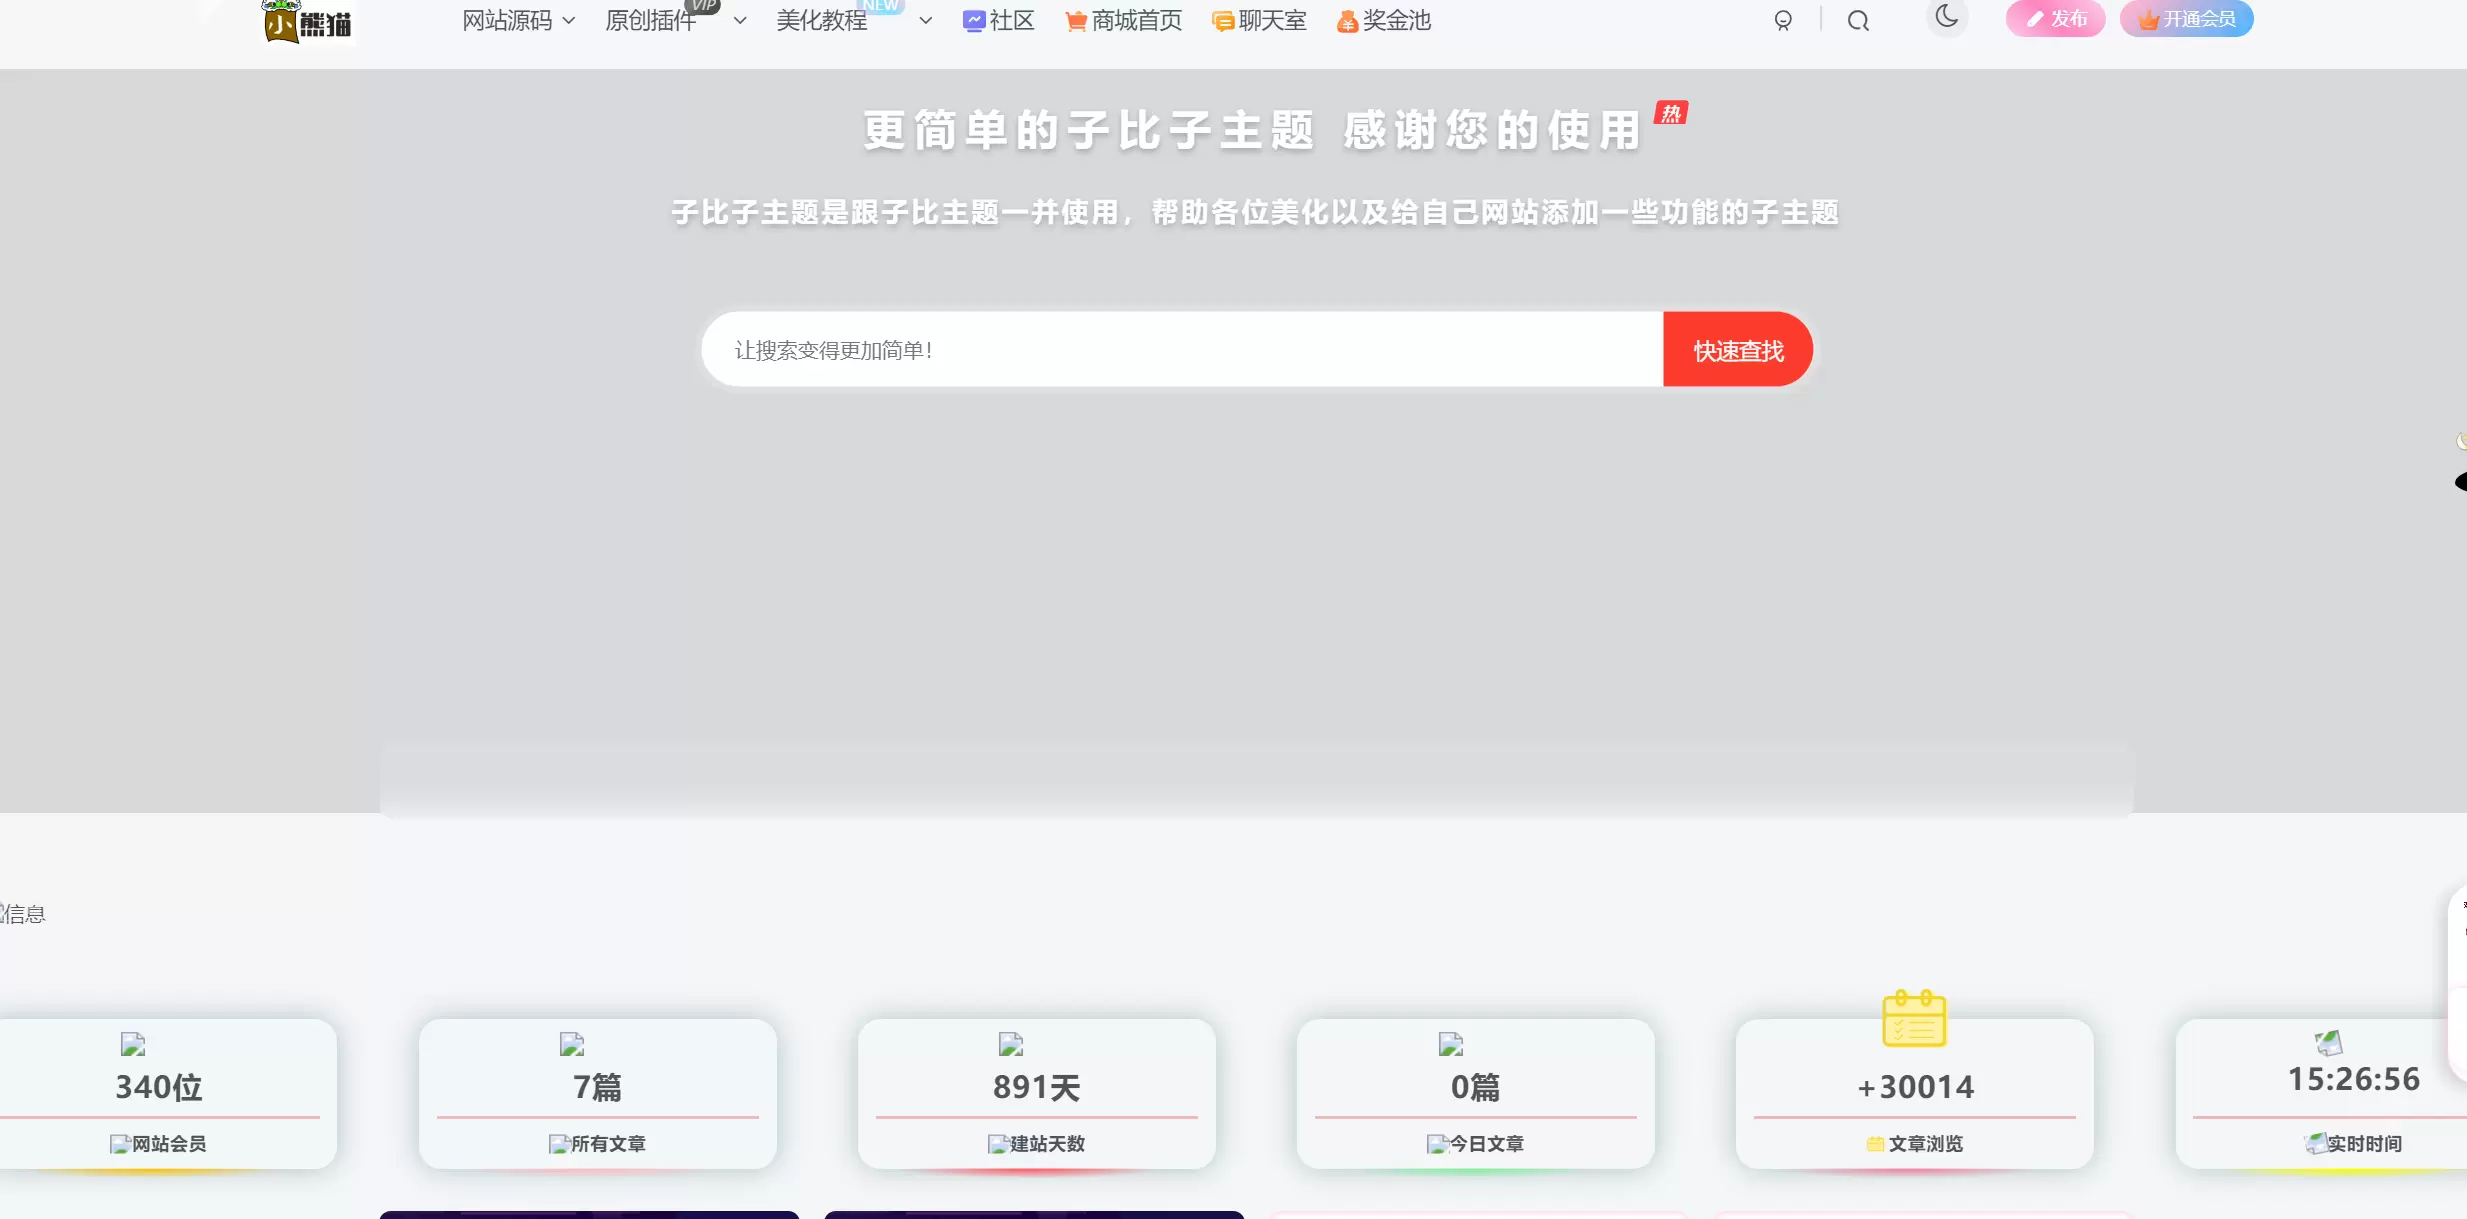Screen dimensions: 2467x1219
Task: Open search with the magnifier icon
Action: point(1858,21)
